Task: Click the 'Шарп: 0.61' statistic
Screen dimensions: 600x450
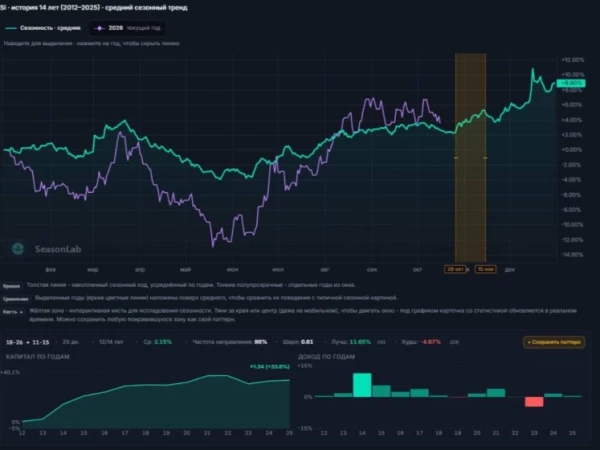Action: pyautogui.click(x=298, y=342)
